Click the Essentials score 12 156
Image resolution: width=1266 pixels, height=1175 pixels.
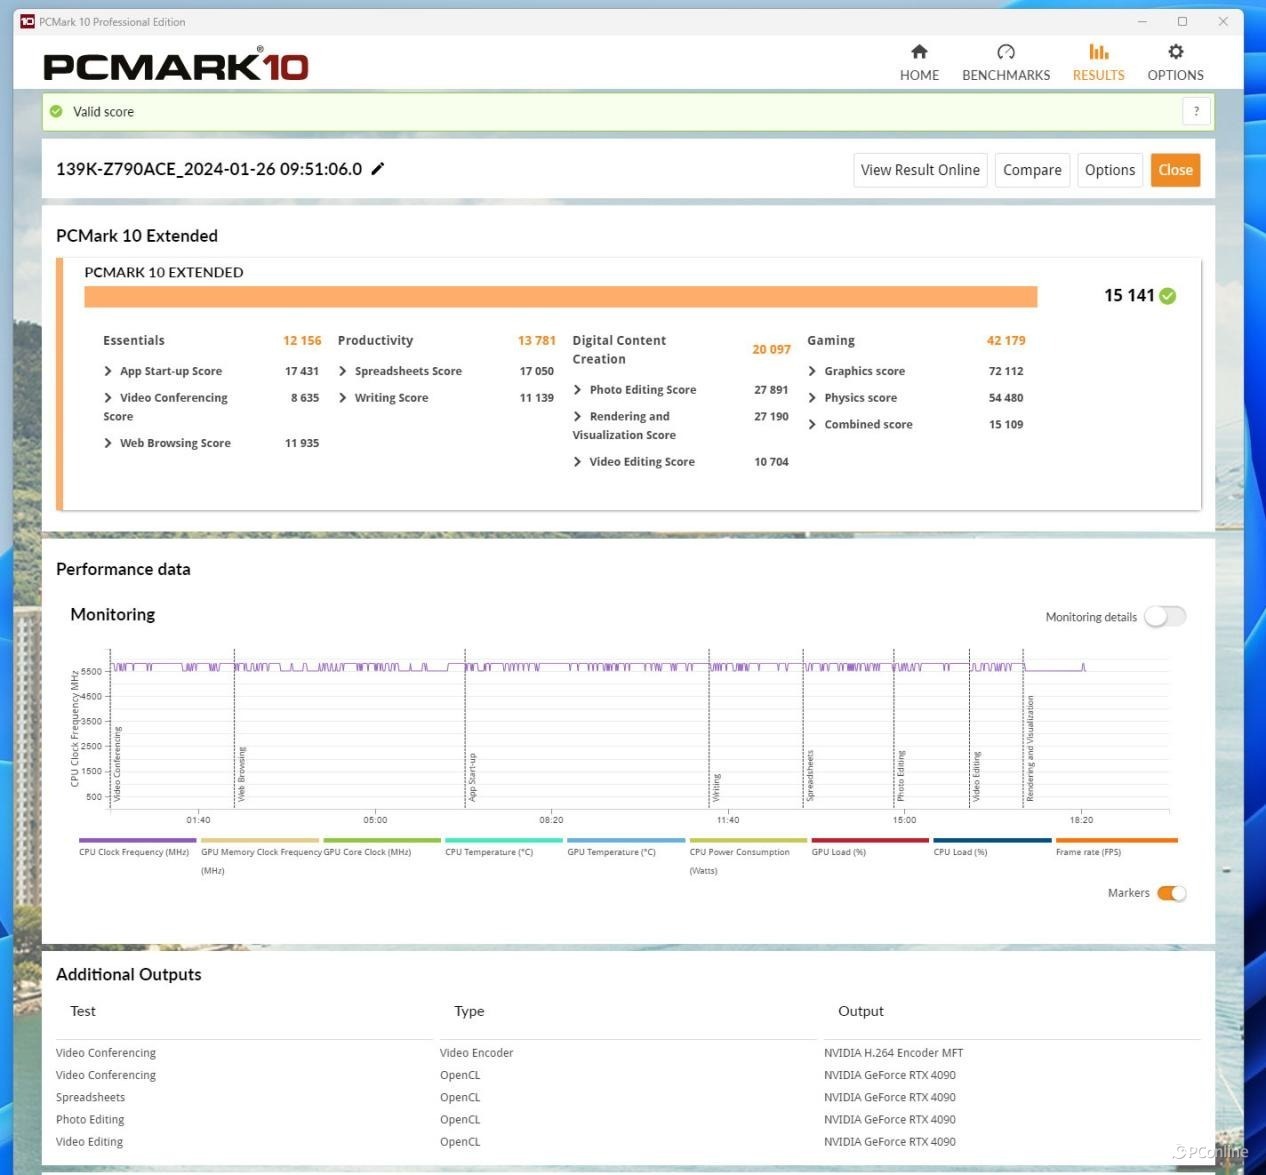pyautogui.click(x=302, y=341)
